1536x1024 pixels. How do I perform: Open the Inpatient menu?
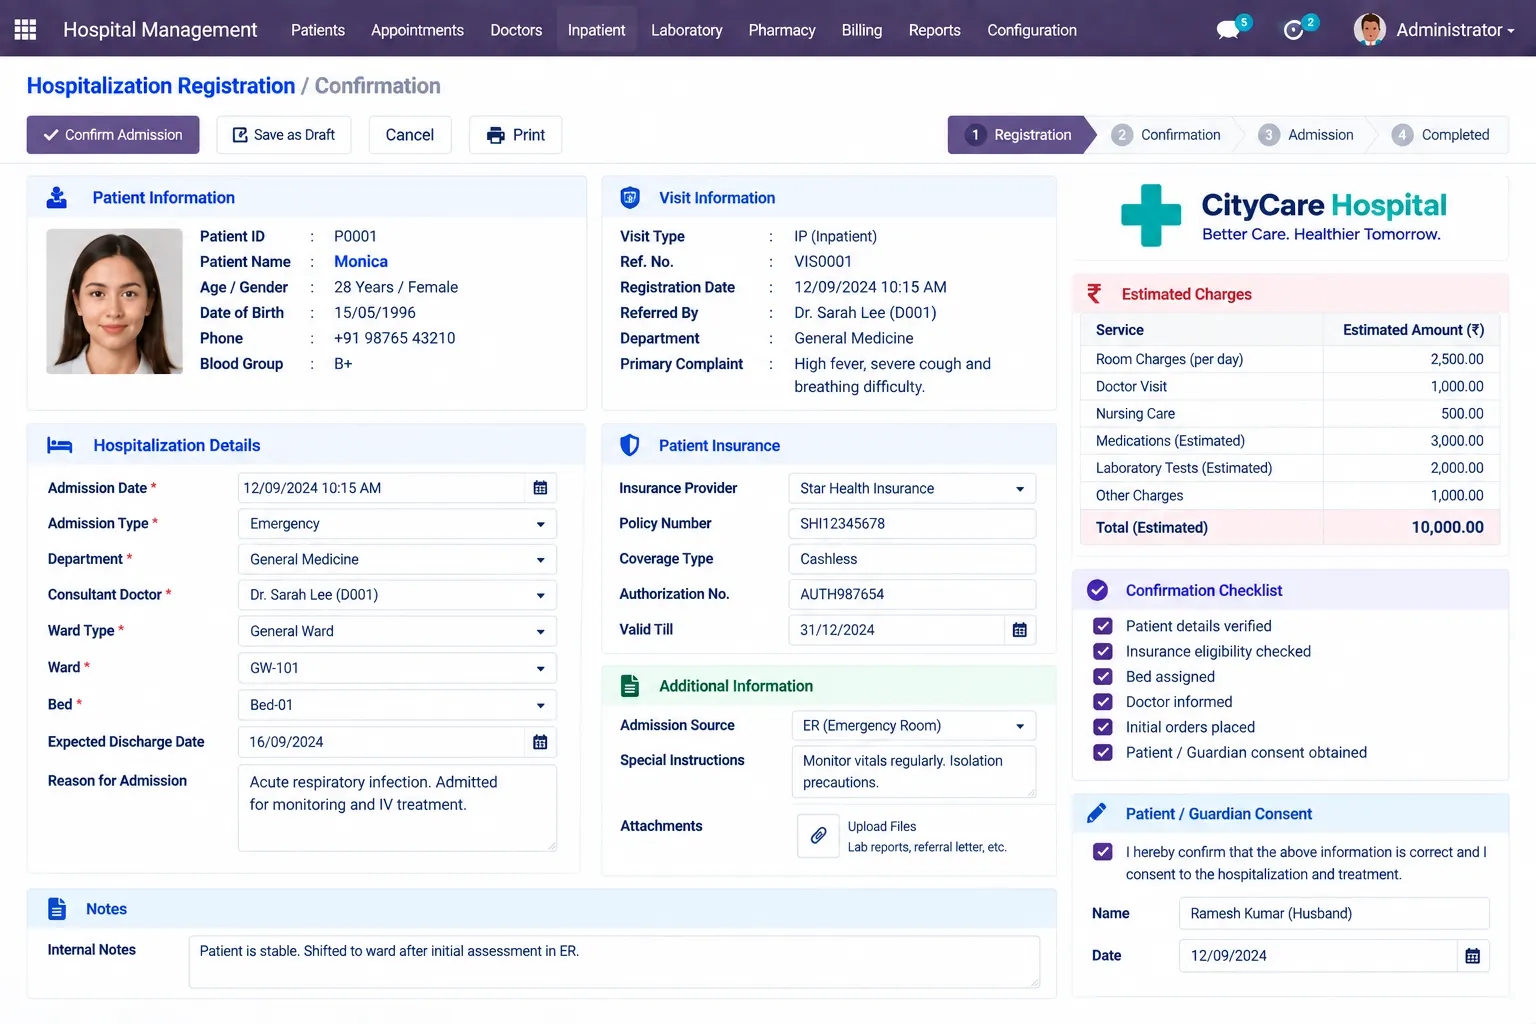pyautogui.click(x=596, y=30)
